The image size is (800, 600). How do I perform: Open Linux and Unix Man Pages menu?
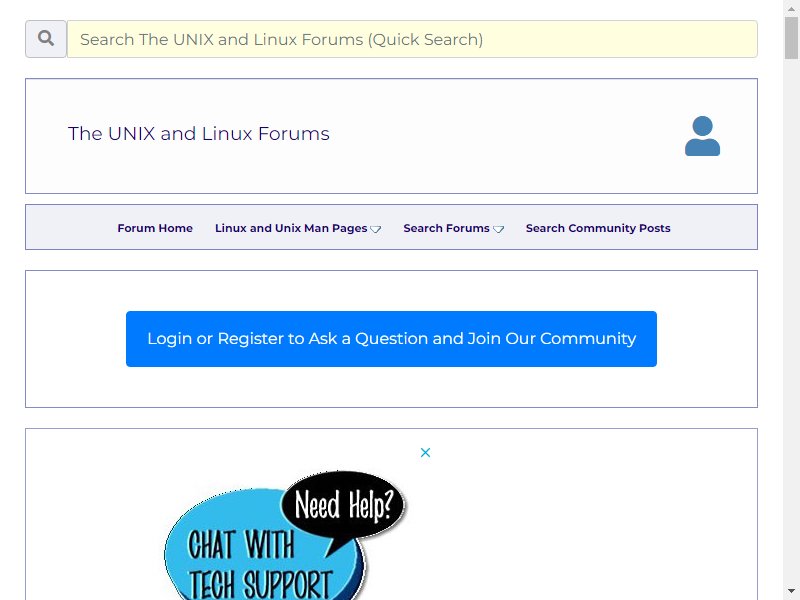(291, 228)
